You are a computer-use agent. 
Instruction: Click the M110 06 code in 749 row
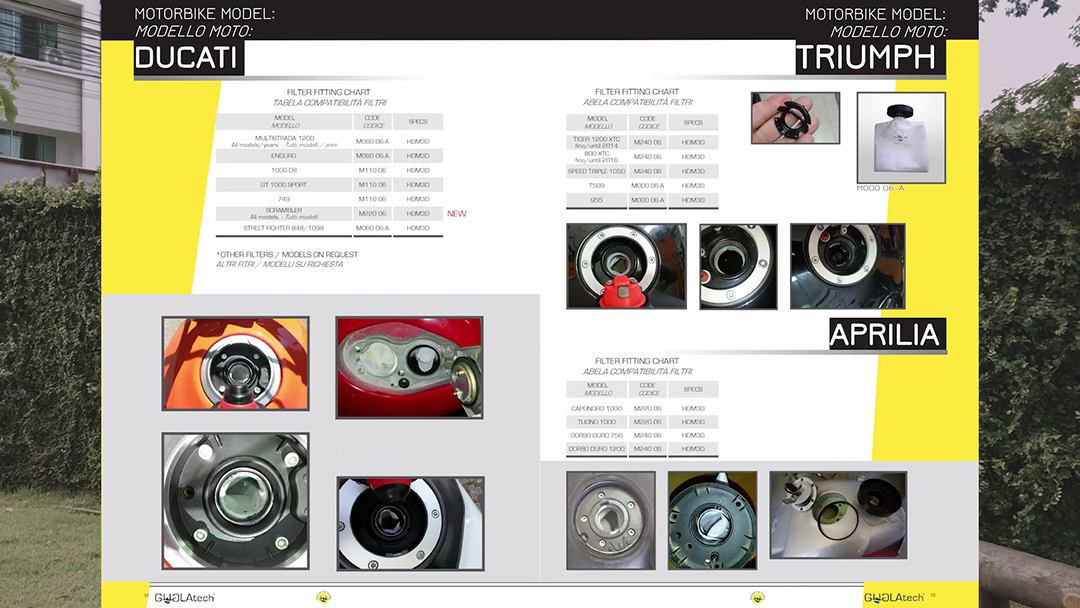(373, 199)
